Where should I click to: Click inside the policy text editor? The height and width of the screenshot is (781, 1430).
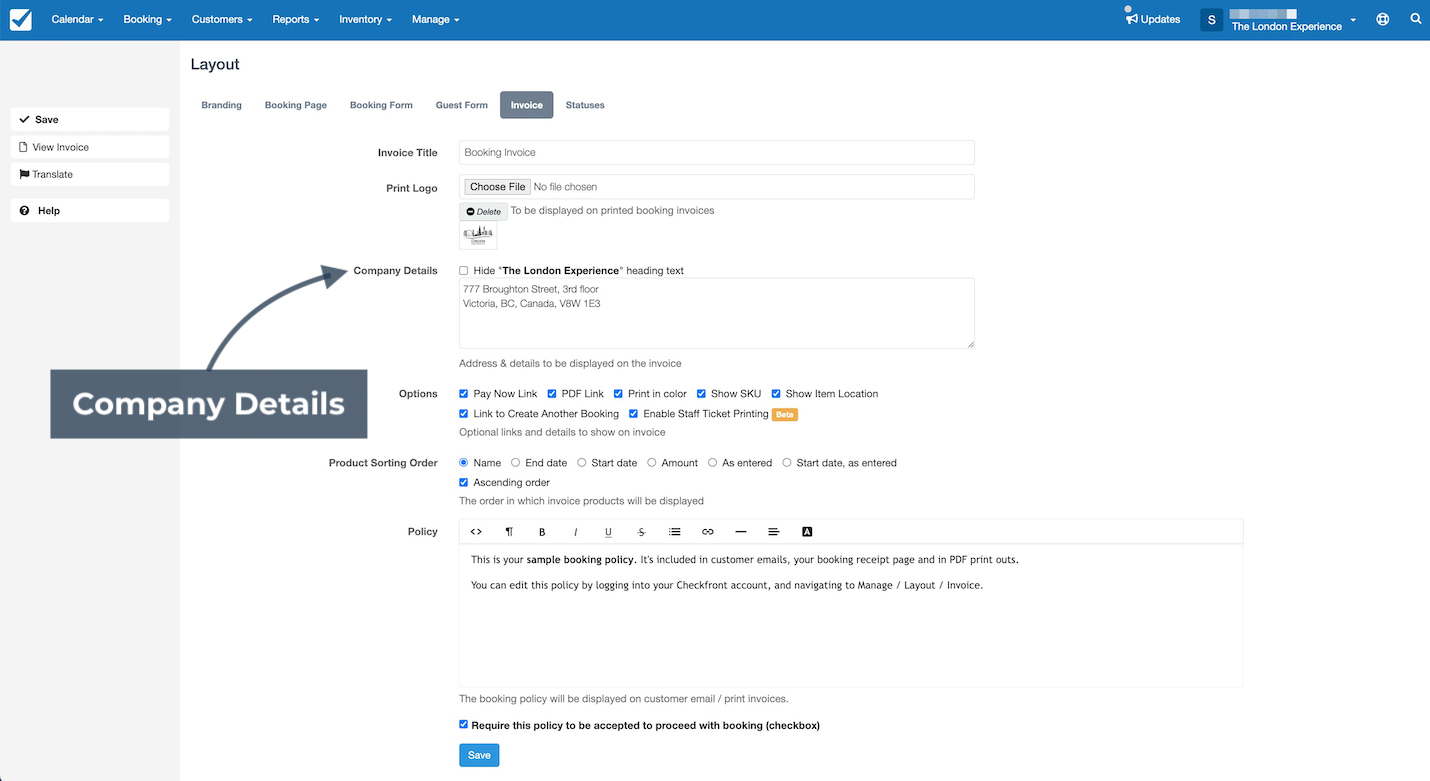pyautogui.click(x=851, y=615)
